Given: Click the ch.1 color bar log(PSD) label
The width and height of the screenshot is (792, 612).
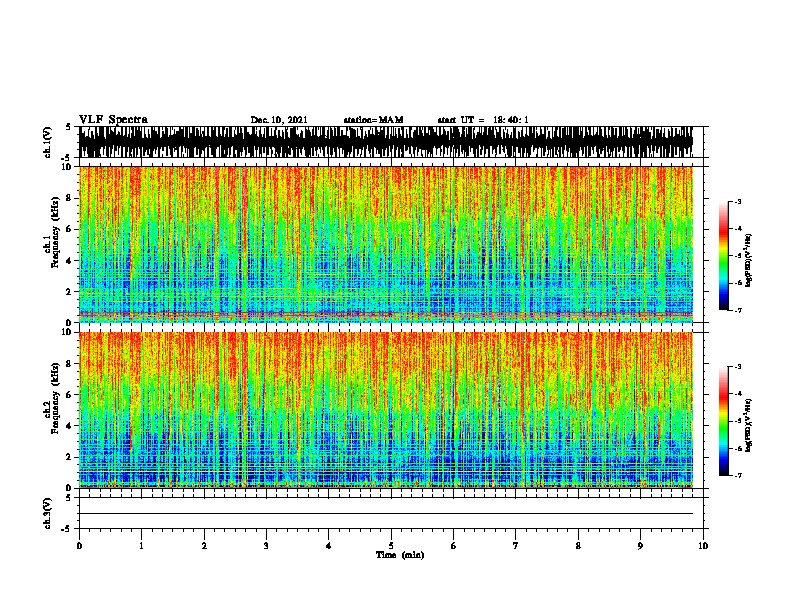Looking at the screenshot, I should pyautogui.click(x=748, y=260).
